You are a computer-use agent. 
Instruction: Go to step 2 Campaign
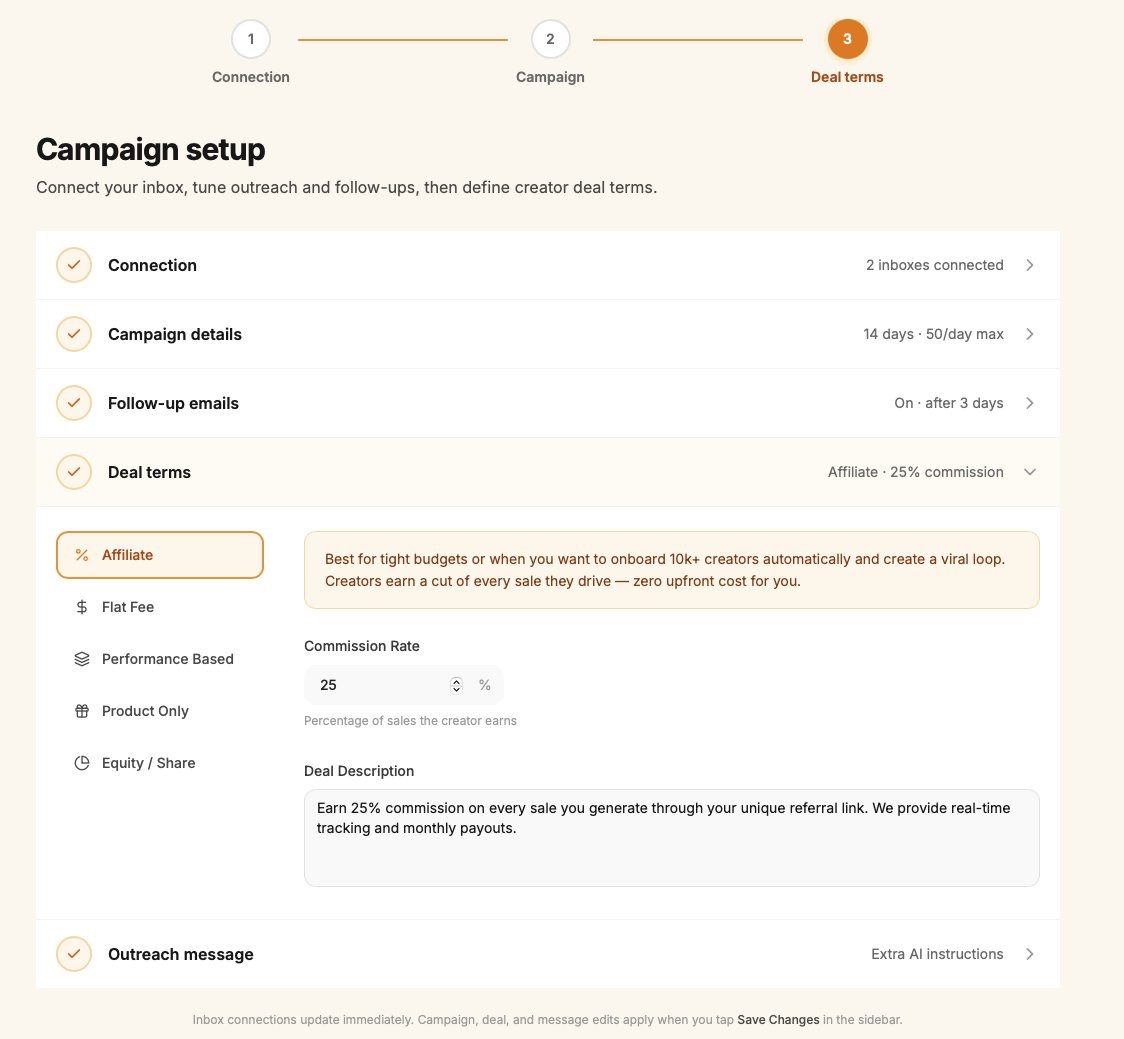[x=551, y=39]
